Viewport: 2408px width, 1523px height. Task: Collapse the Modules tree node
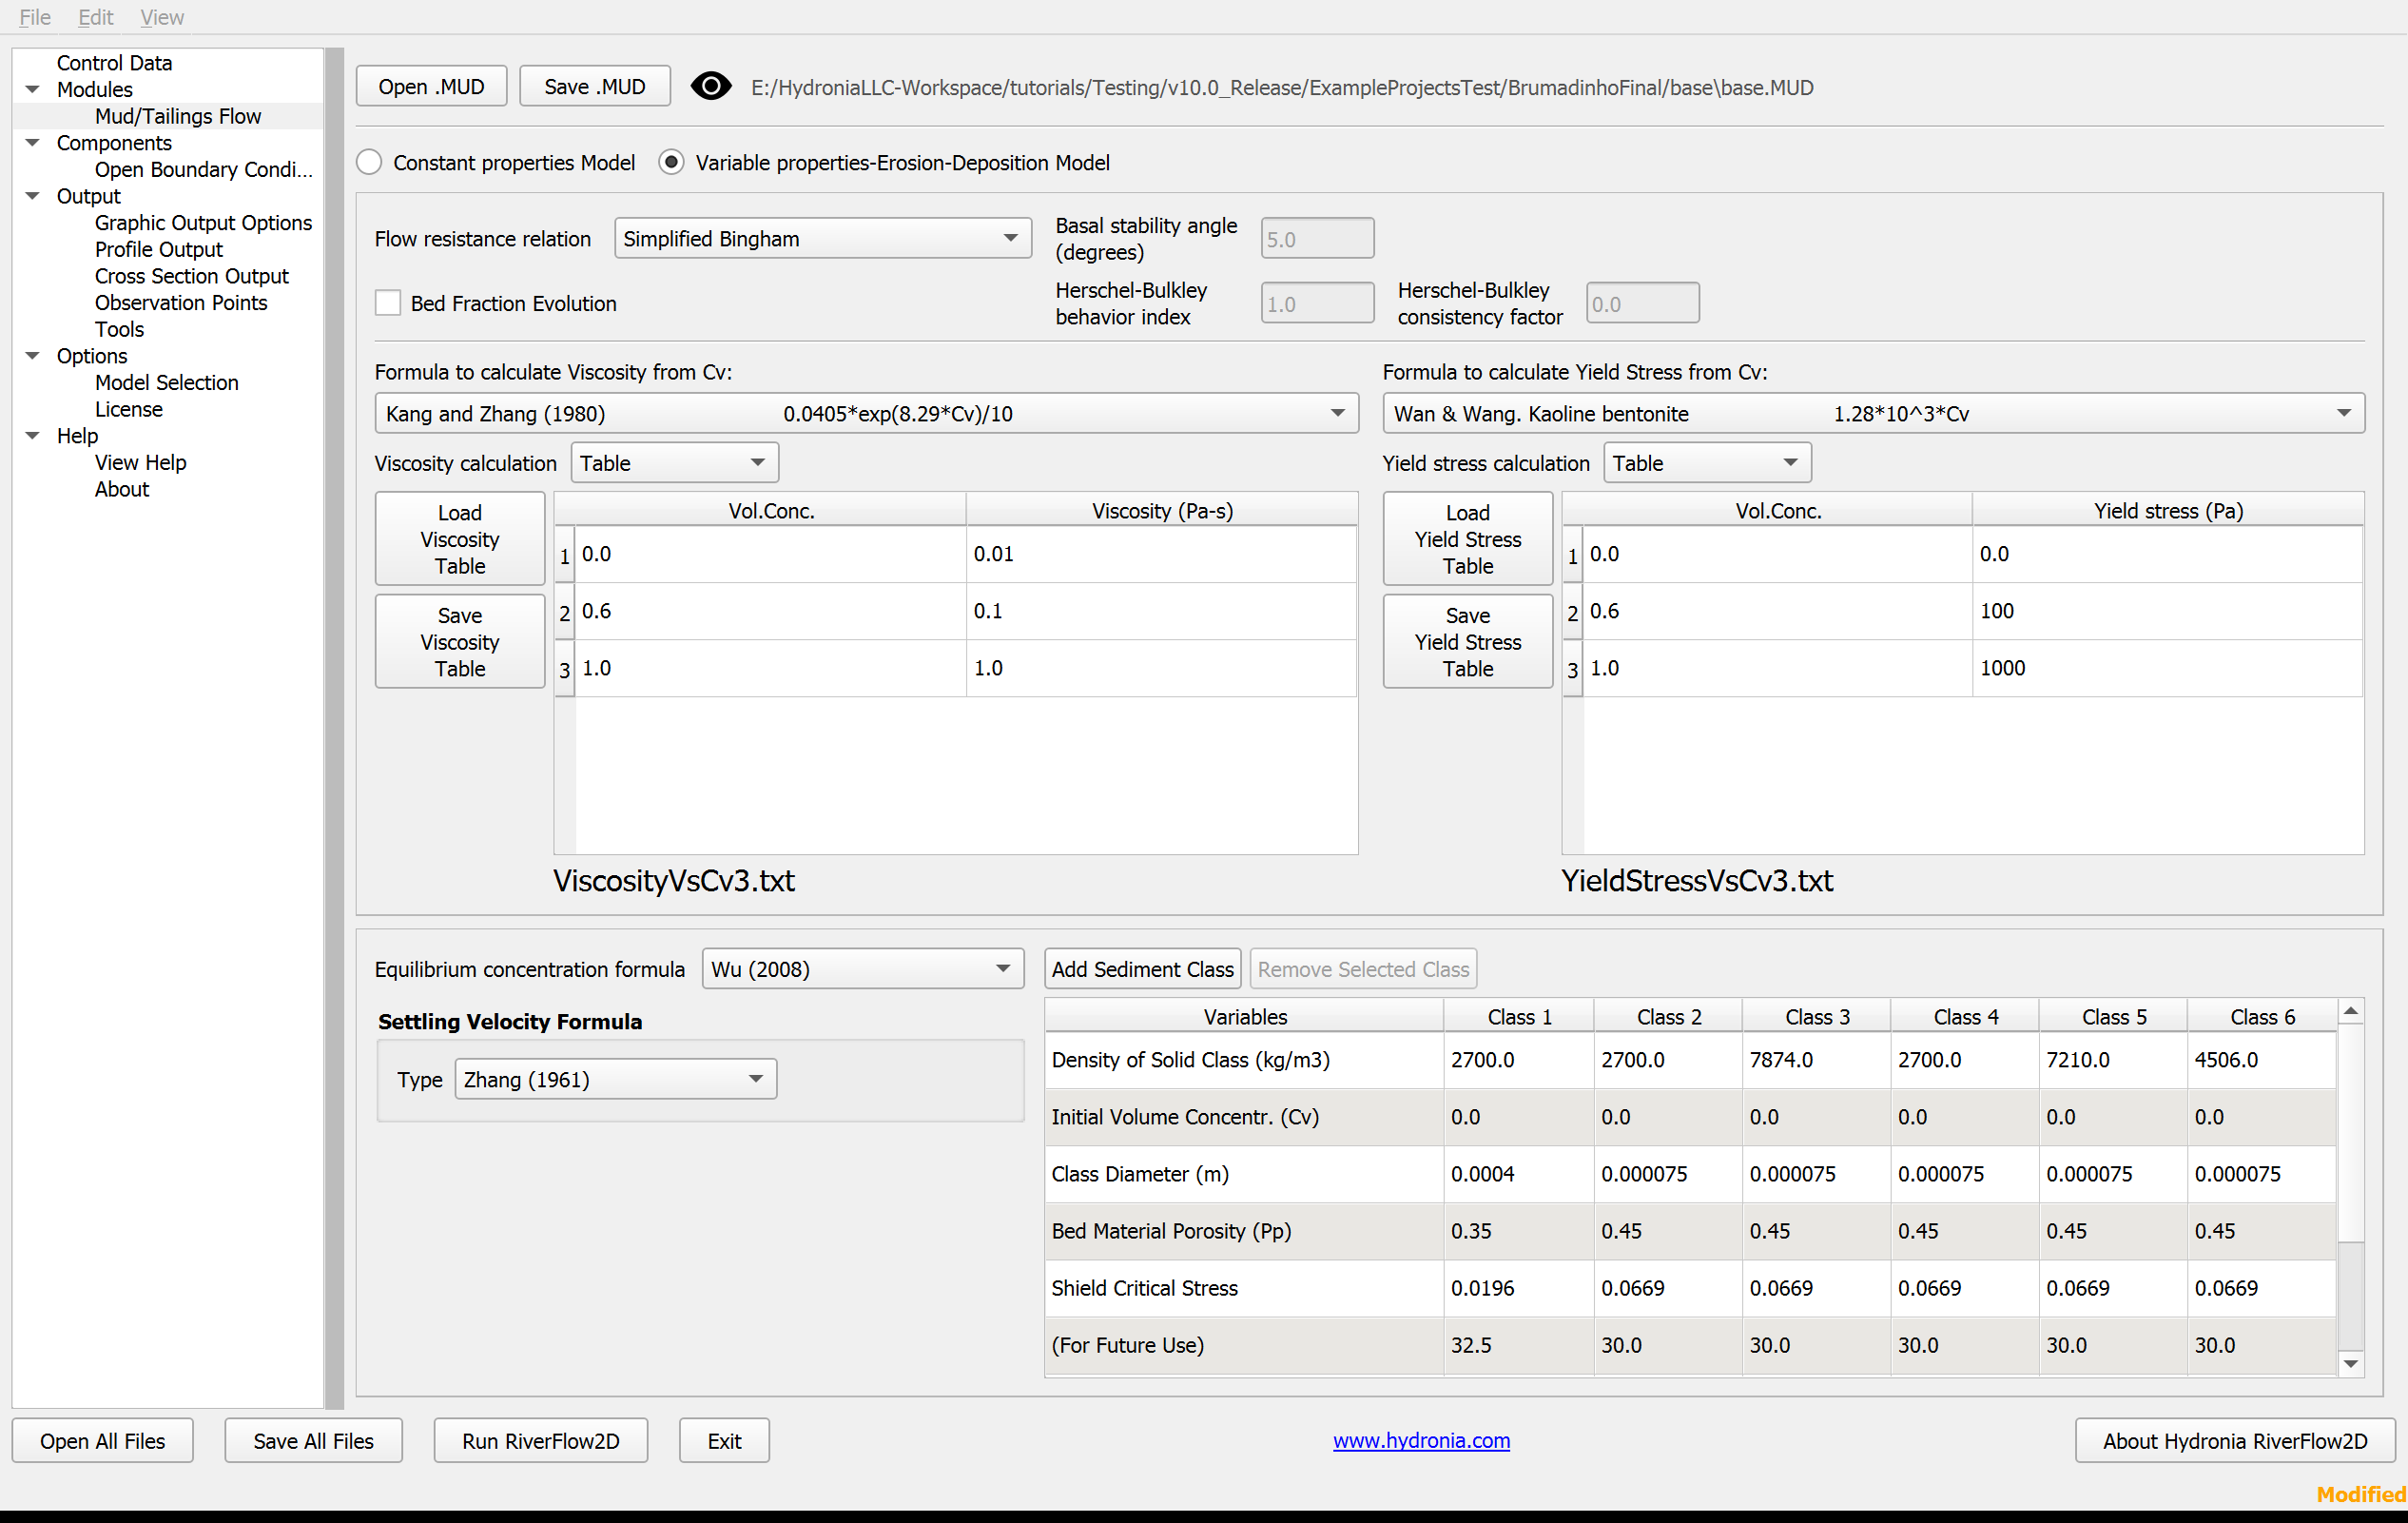(33, 90)
